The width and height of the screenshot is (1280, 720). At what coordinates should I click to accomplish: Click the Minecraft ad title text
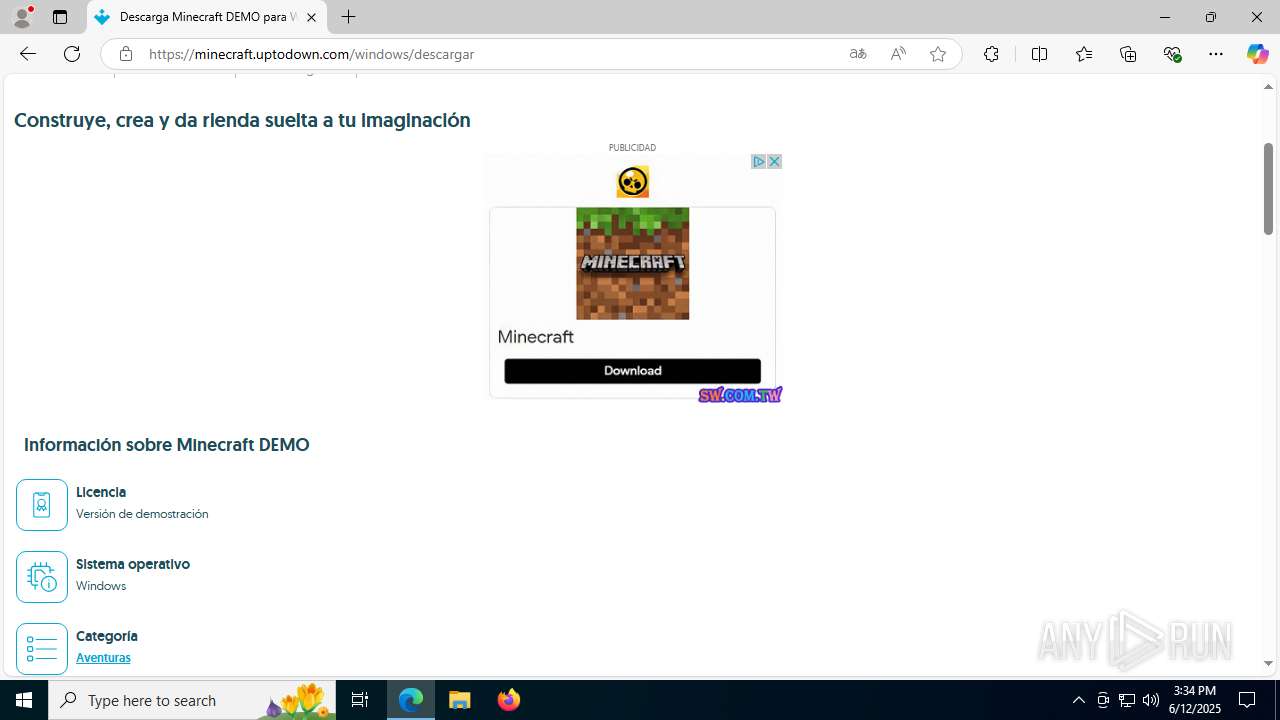(536, 337)
